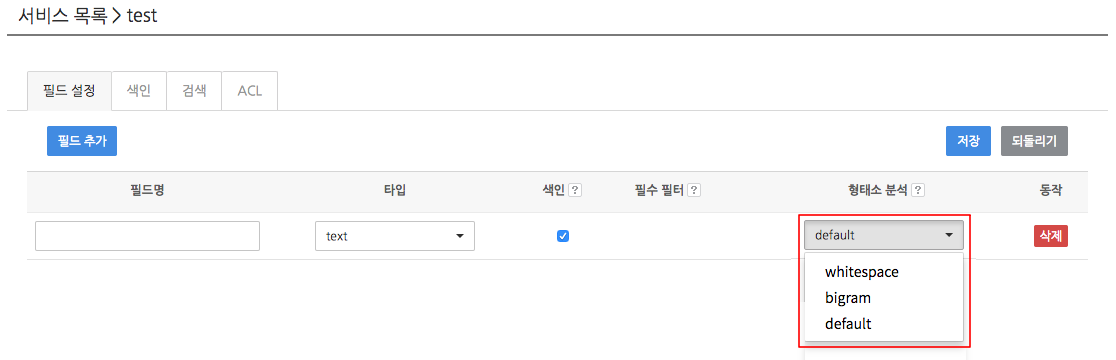Click the 되돌리기 button
The width and height of the screenshot is (1116, 360).
(x=1034, y=141)
